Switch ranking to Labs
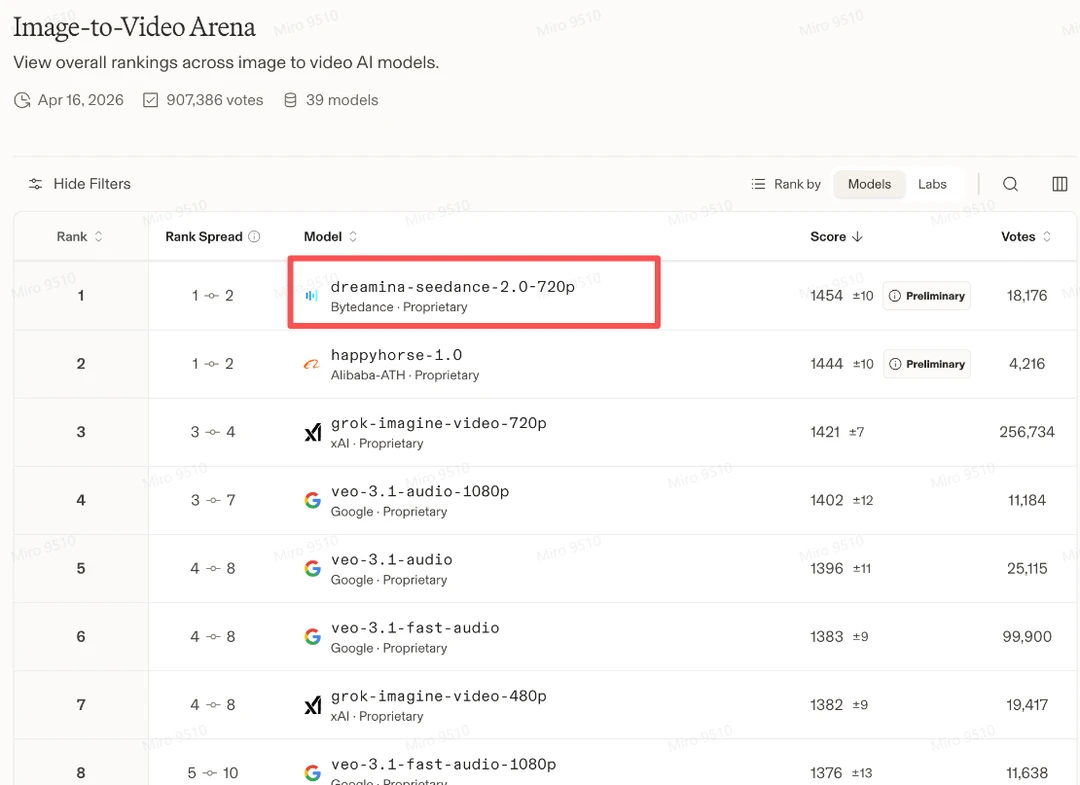 932,184
